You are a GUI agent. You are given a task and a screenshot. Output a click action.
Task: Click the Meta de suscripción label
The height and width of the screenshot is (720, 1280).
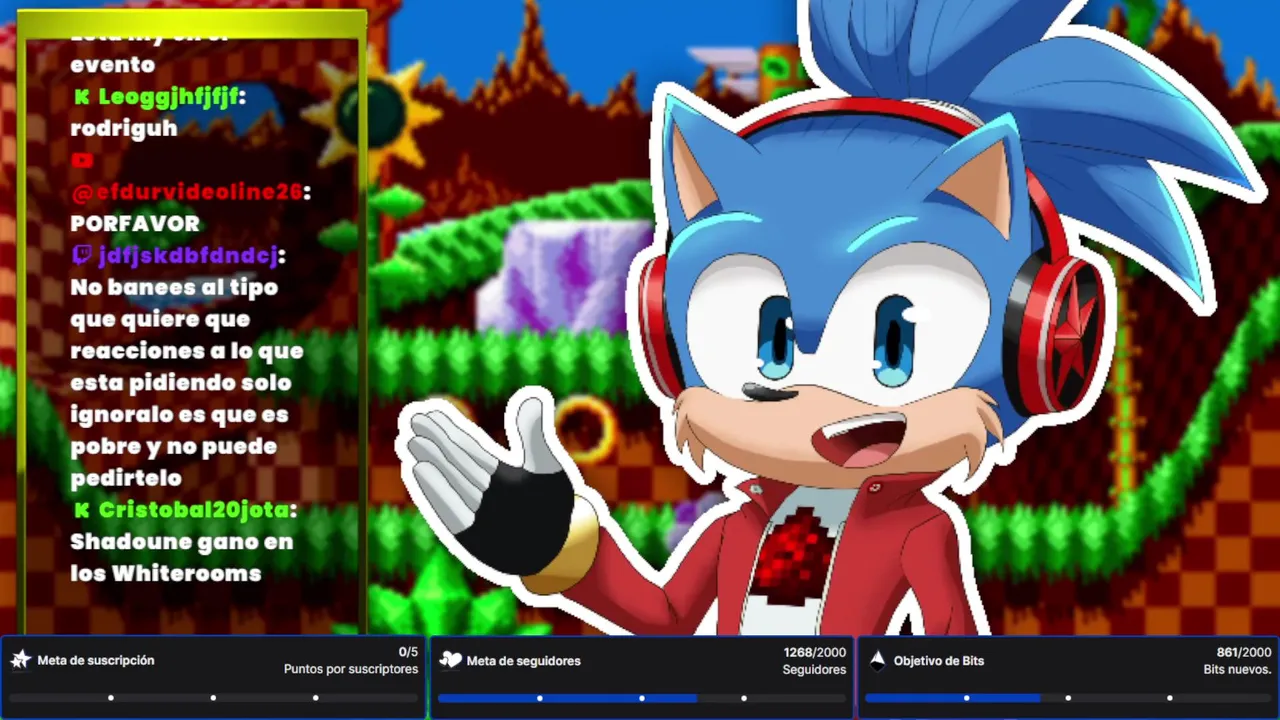point(96,660)
